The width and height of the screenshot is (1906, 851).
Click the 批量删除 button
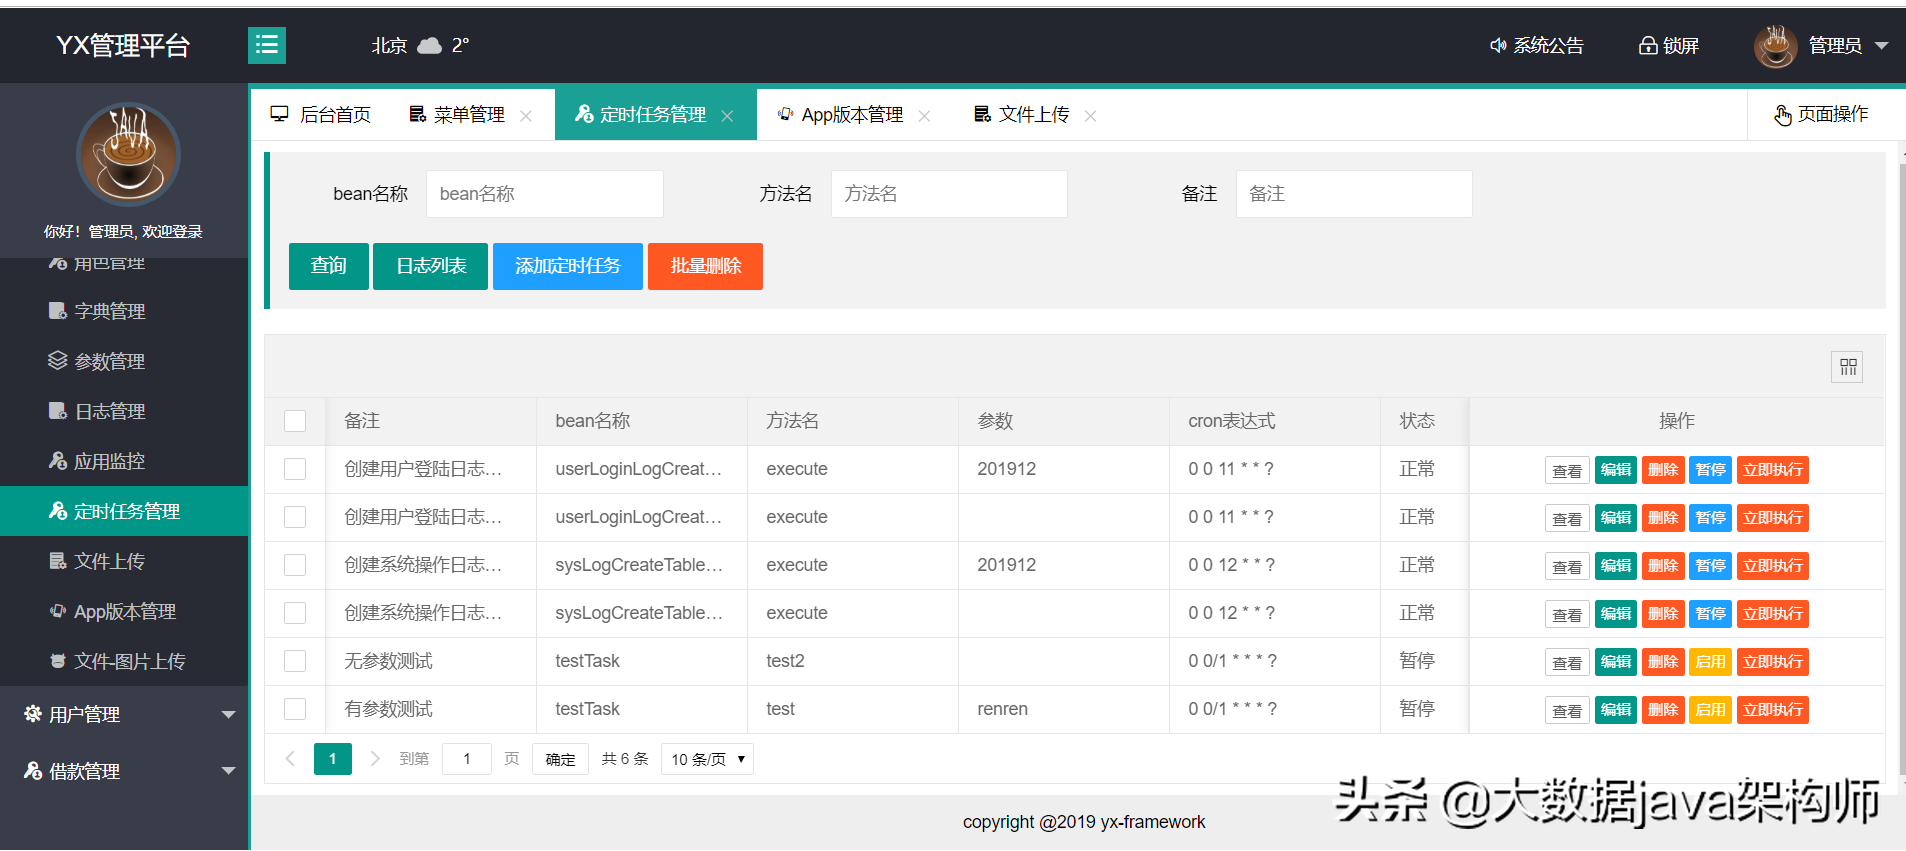pos(706,266)
